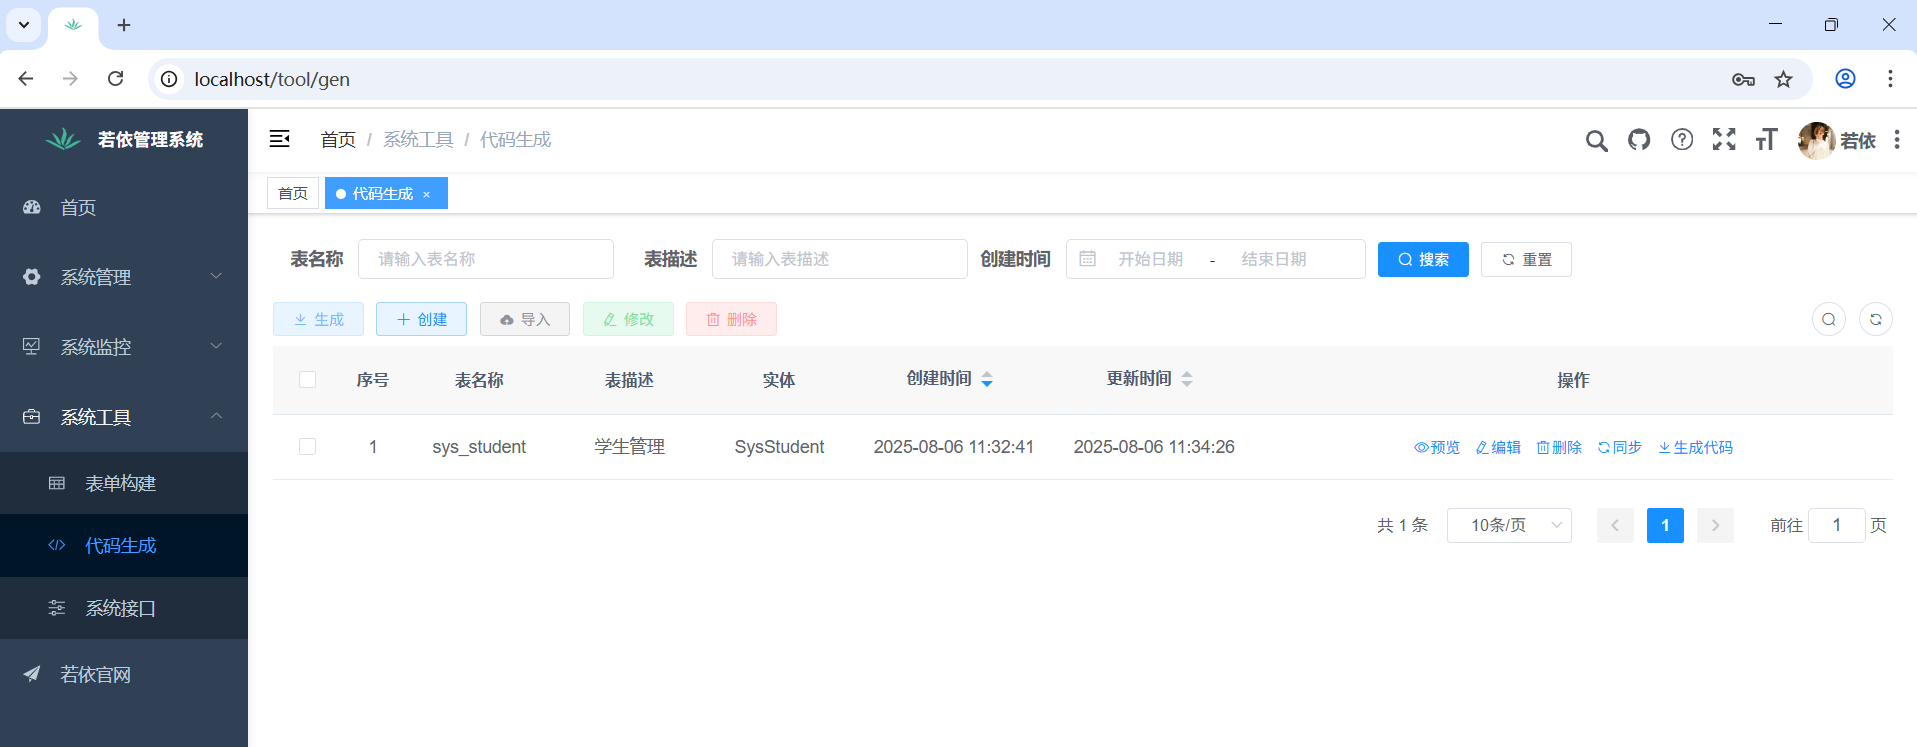This screenshot has width=1917, height=747.
Task: Refresh the table via round refresh icon
Action: tap(1876, 319)
